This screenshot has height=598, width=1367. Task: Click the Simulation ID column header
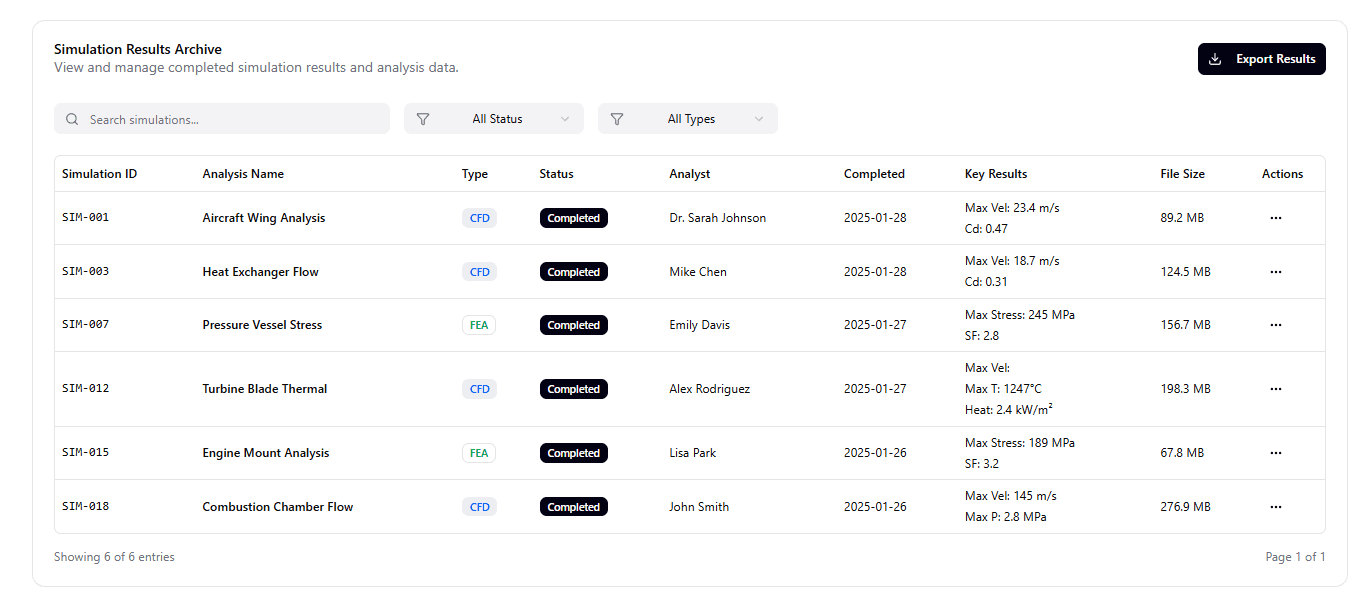(x=99, y=173)
